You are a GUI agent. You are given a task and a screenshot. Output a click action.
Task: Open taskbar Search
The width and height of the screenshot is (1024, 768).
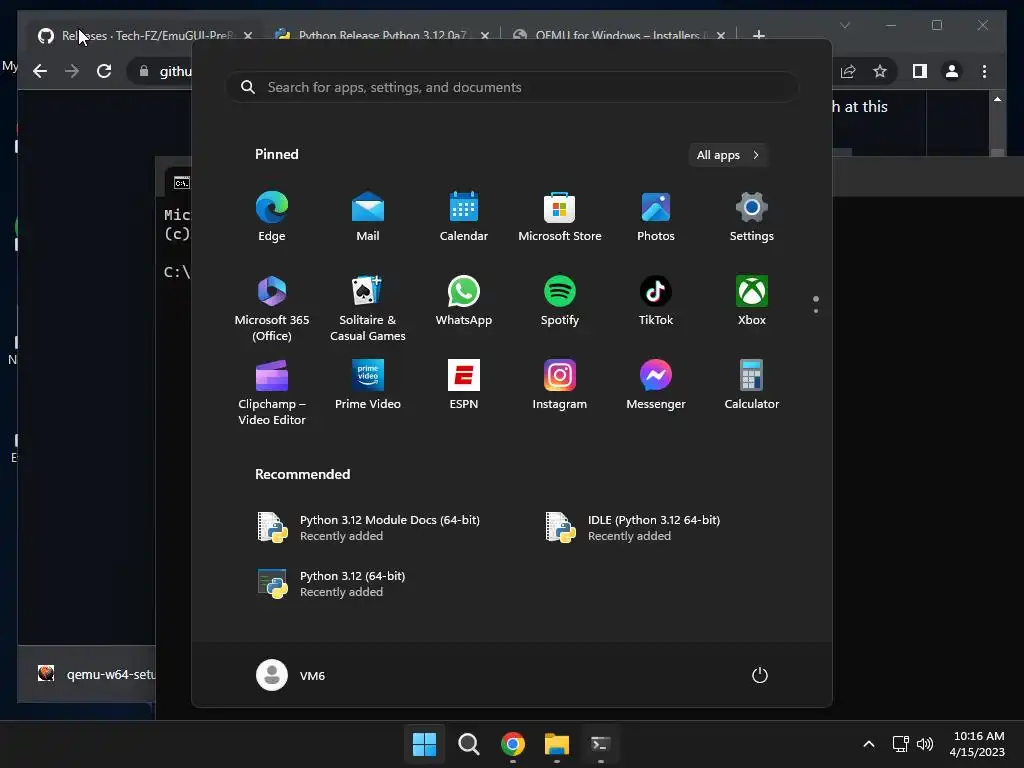click(468, 744)
